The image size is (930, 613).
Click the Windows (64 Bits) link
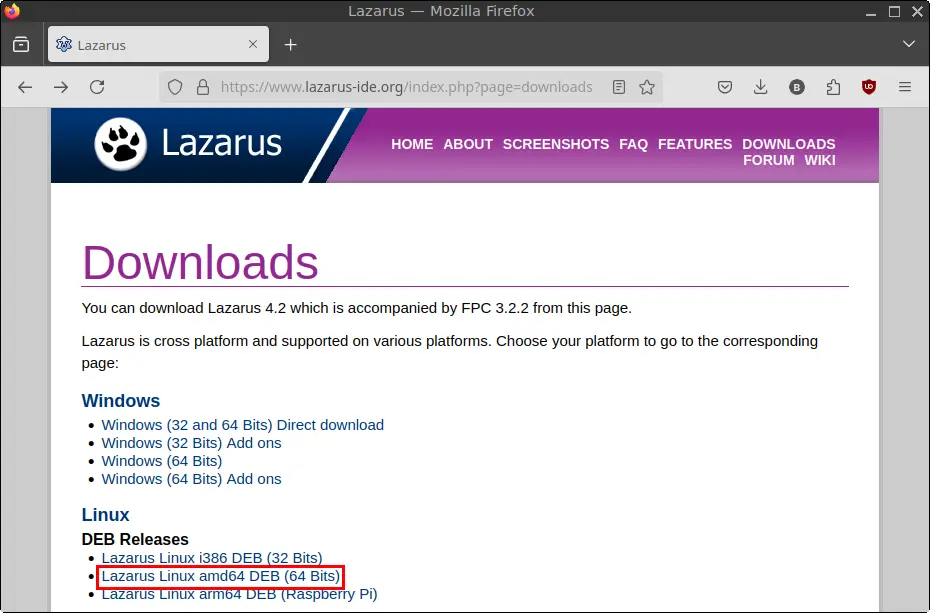(x=162, y=461)
